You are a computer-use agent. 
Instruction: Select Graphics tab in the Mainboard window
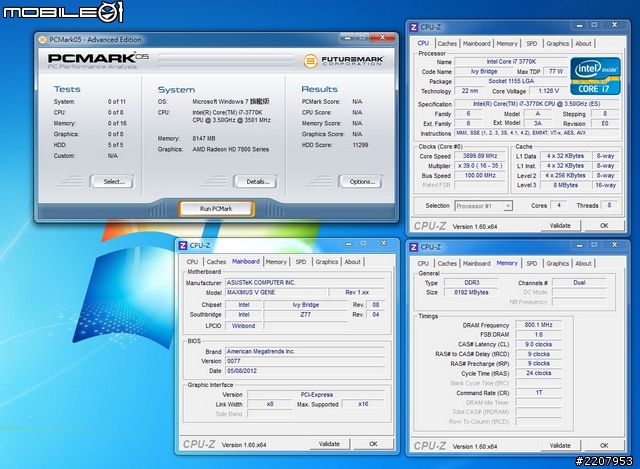(327, 262)
